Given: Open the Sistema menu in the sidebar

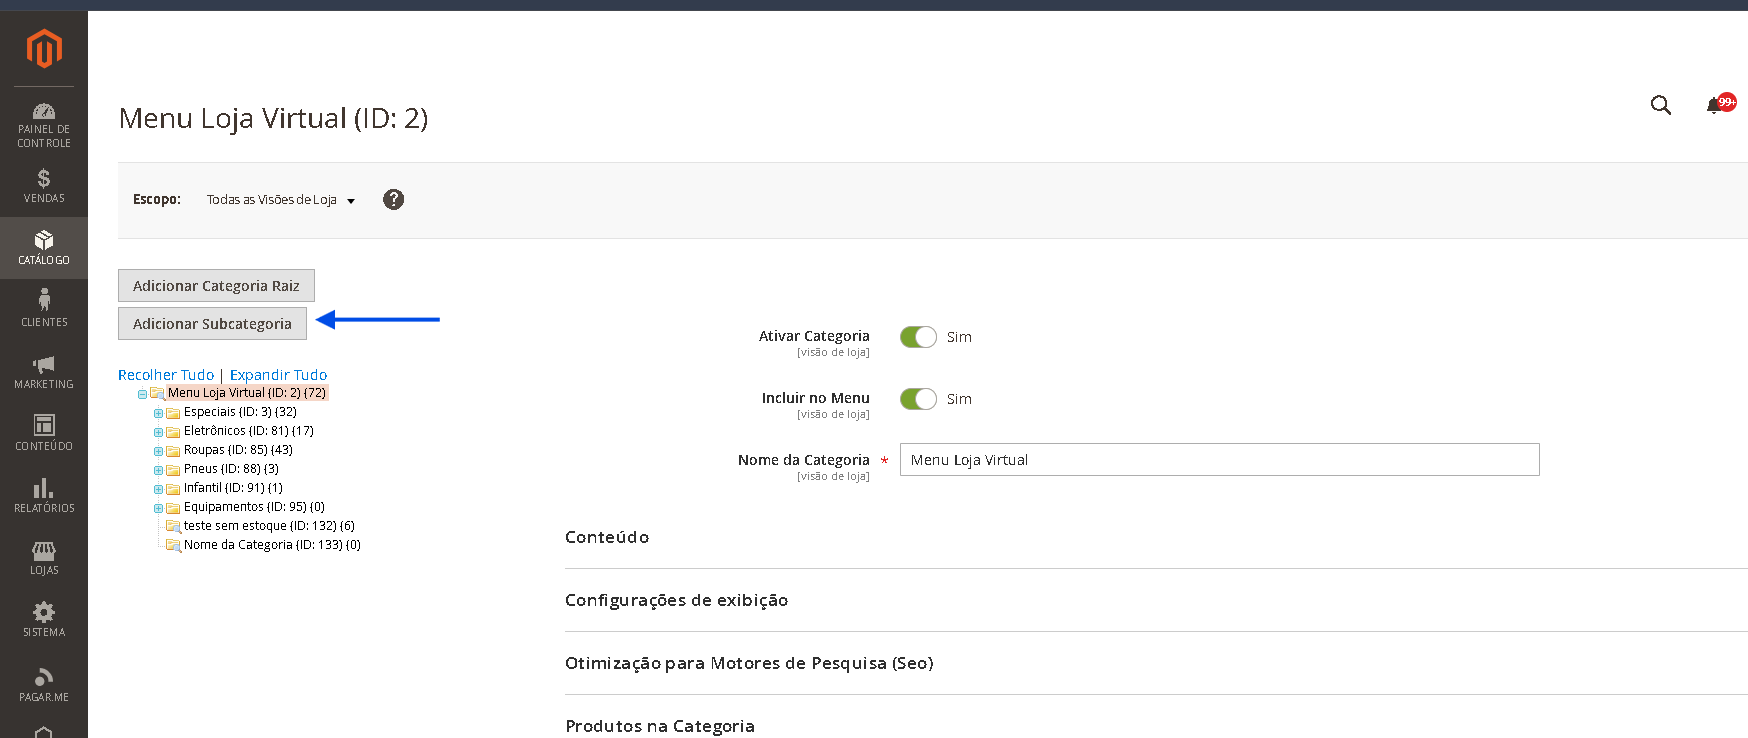Looking at the screenshot, I should click(44, 619).
